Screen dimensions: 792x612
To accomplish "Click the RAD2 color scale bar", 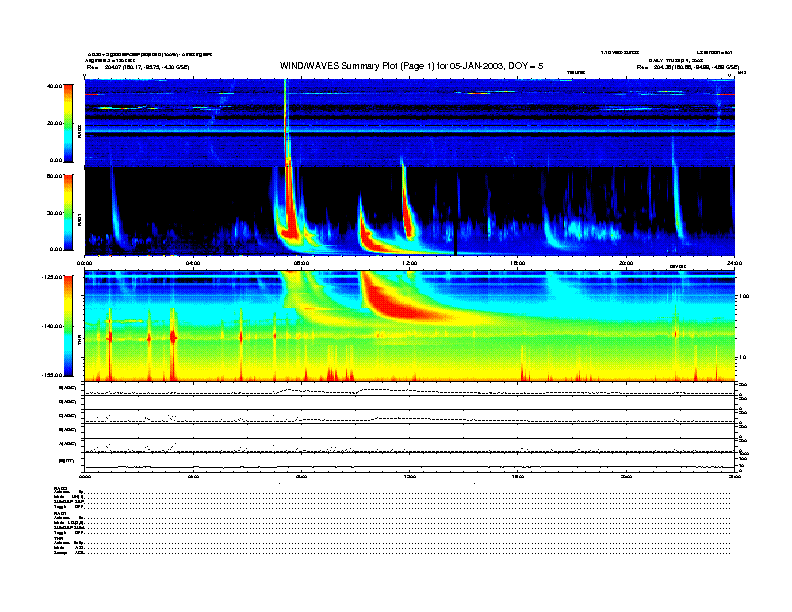I will [68, 122].
